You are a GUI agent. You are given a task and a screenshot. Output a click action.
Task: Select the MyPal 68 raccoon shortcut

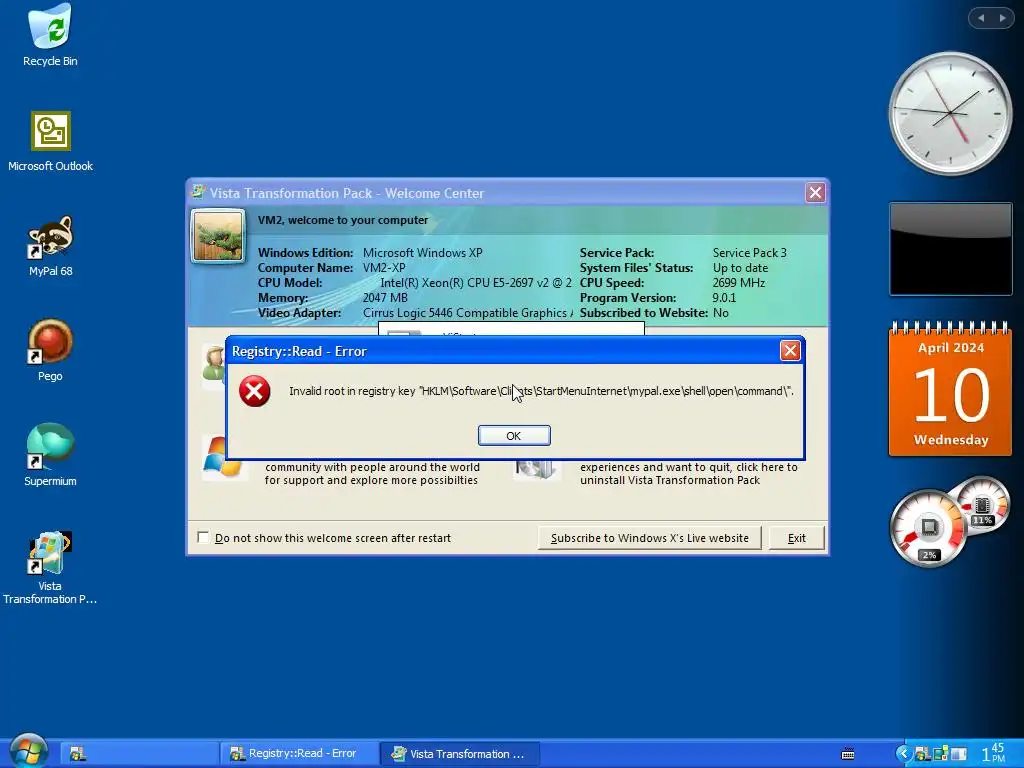point(50,246)
